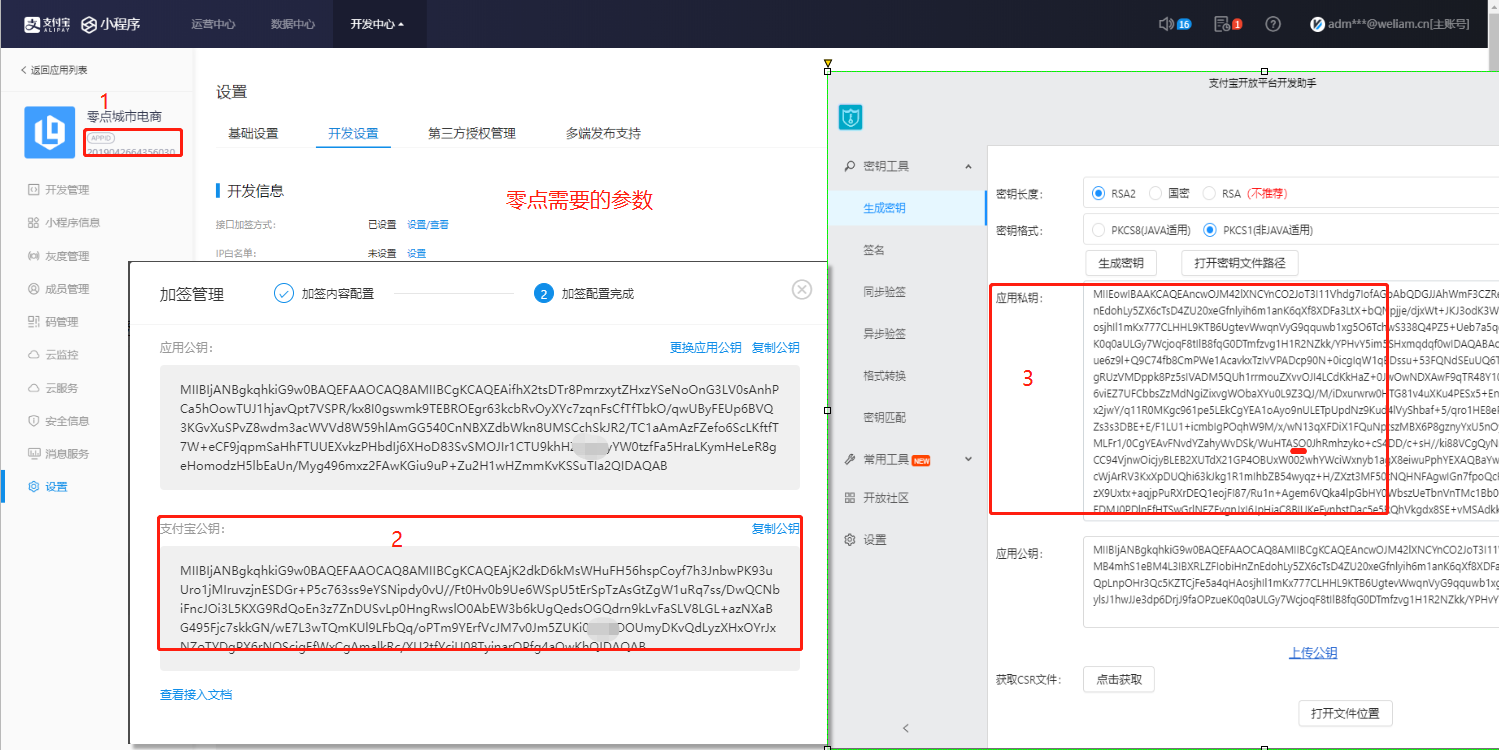The width and height of the screenshot is (1499, 750).
Task: Go back via 返回应用列表
Action: click(54, 70)
